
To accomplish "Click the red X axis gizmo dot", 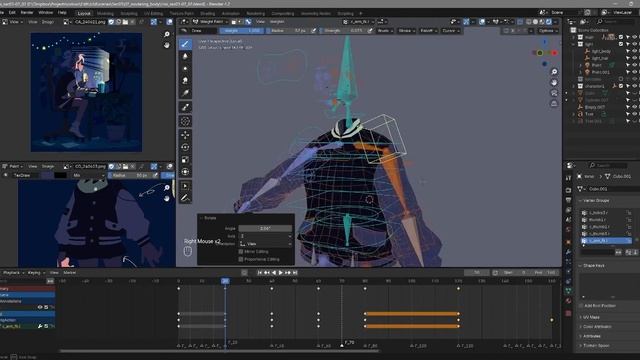I will coord(554,53).
